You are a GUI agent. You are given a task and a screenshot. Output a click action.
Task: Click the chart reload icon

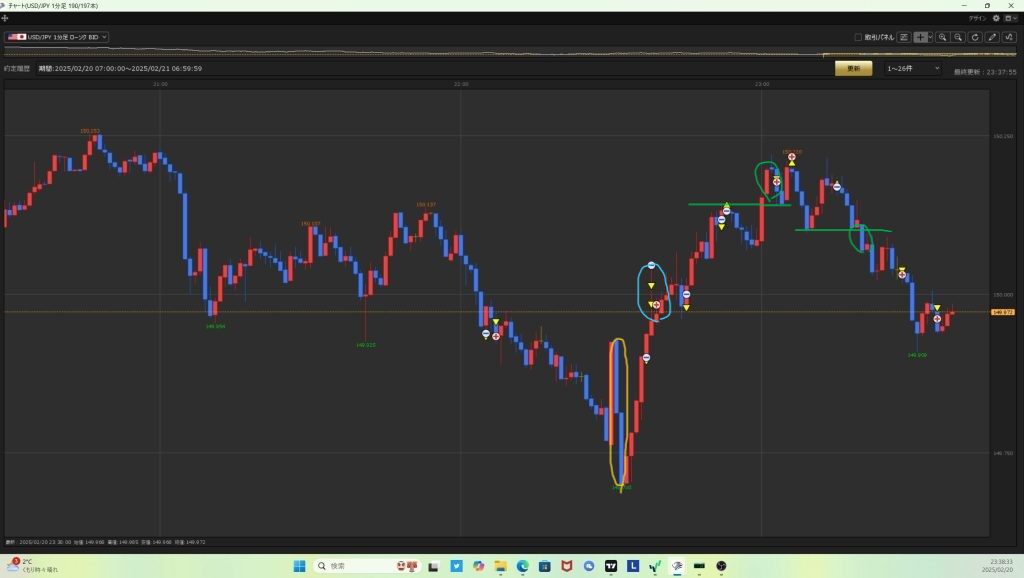click(975, 37)
